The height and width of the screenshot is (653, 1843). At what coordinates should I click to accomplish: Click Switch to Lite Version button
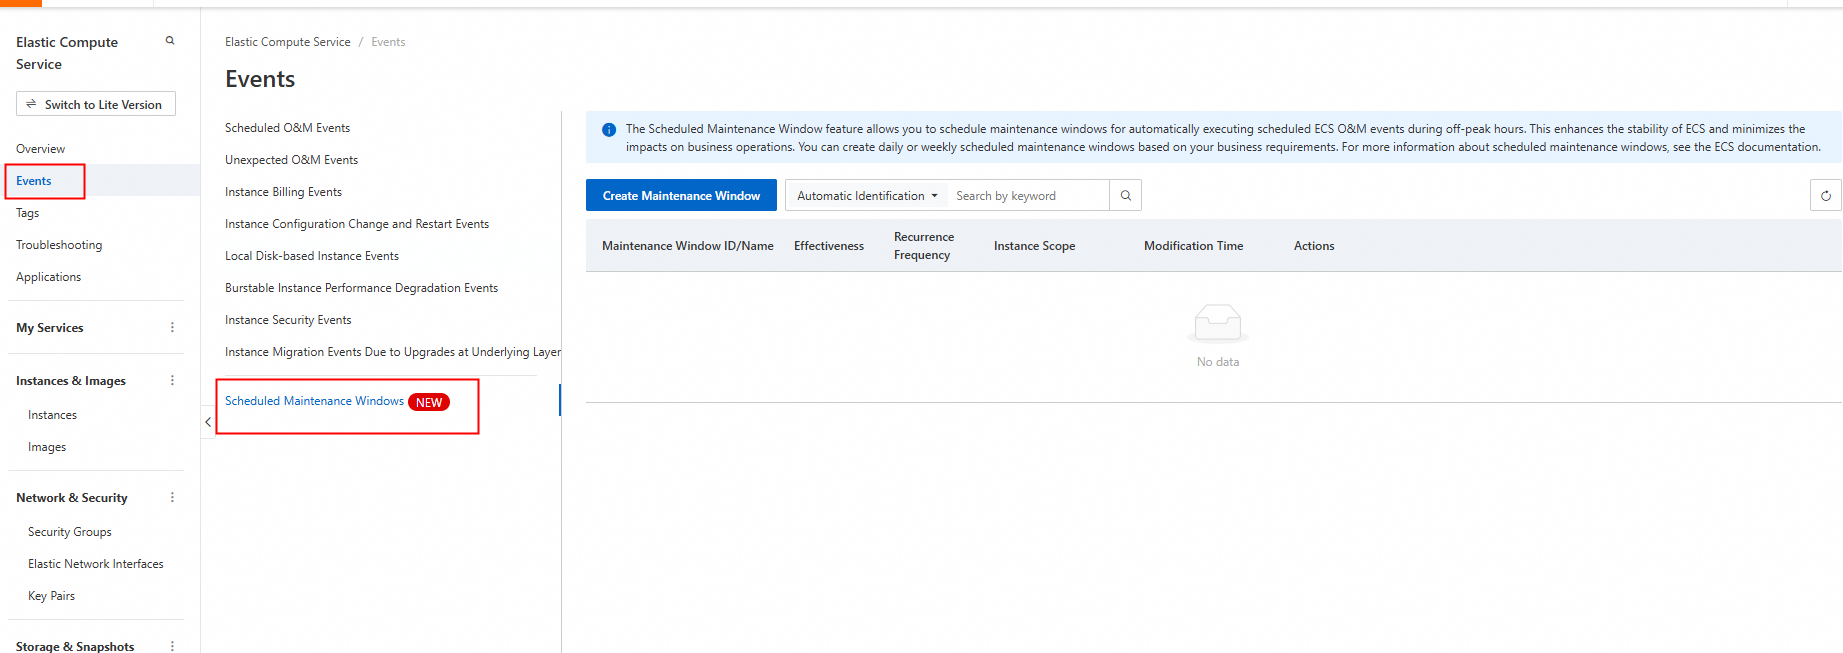coord(96,104)
